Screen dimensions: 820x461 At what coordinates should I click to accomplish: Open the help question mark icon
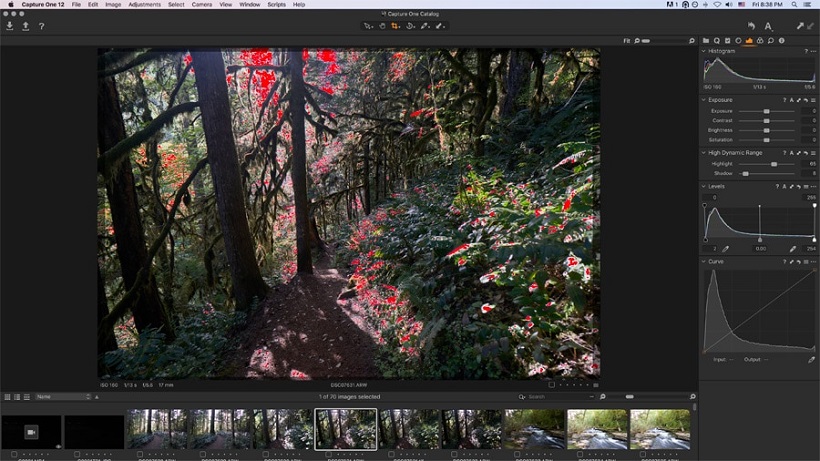pyautogui.click(x=41, y=26)
